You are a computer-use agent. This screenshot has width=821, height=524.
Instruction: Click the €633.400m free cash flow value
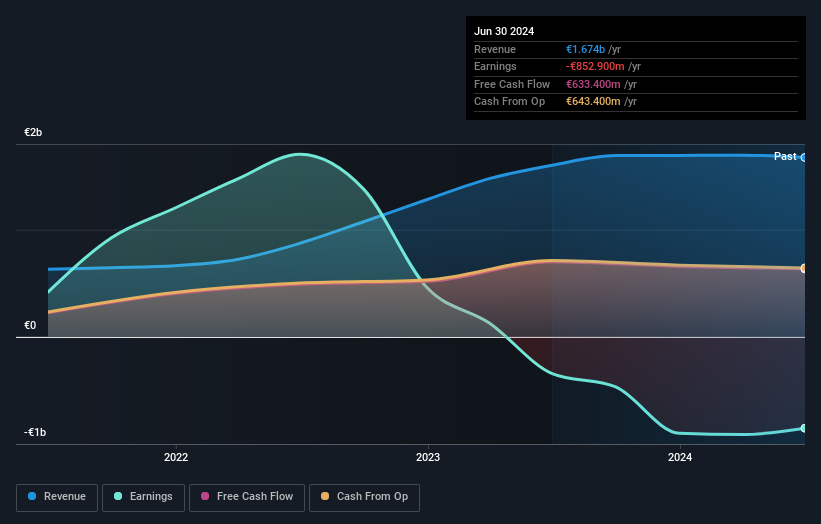[593, 84]
